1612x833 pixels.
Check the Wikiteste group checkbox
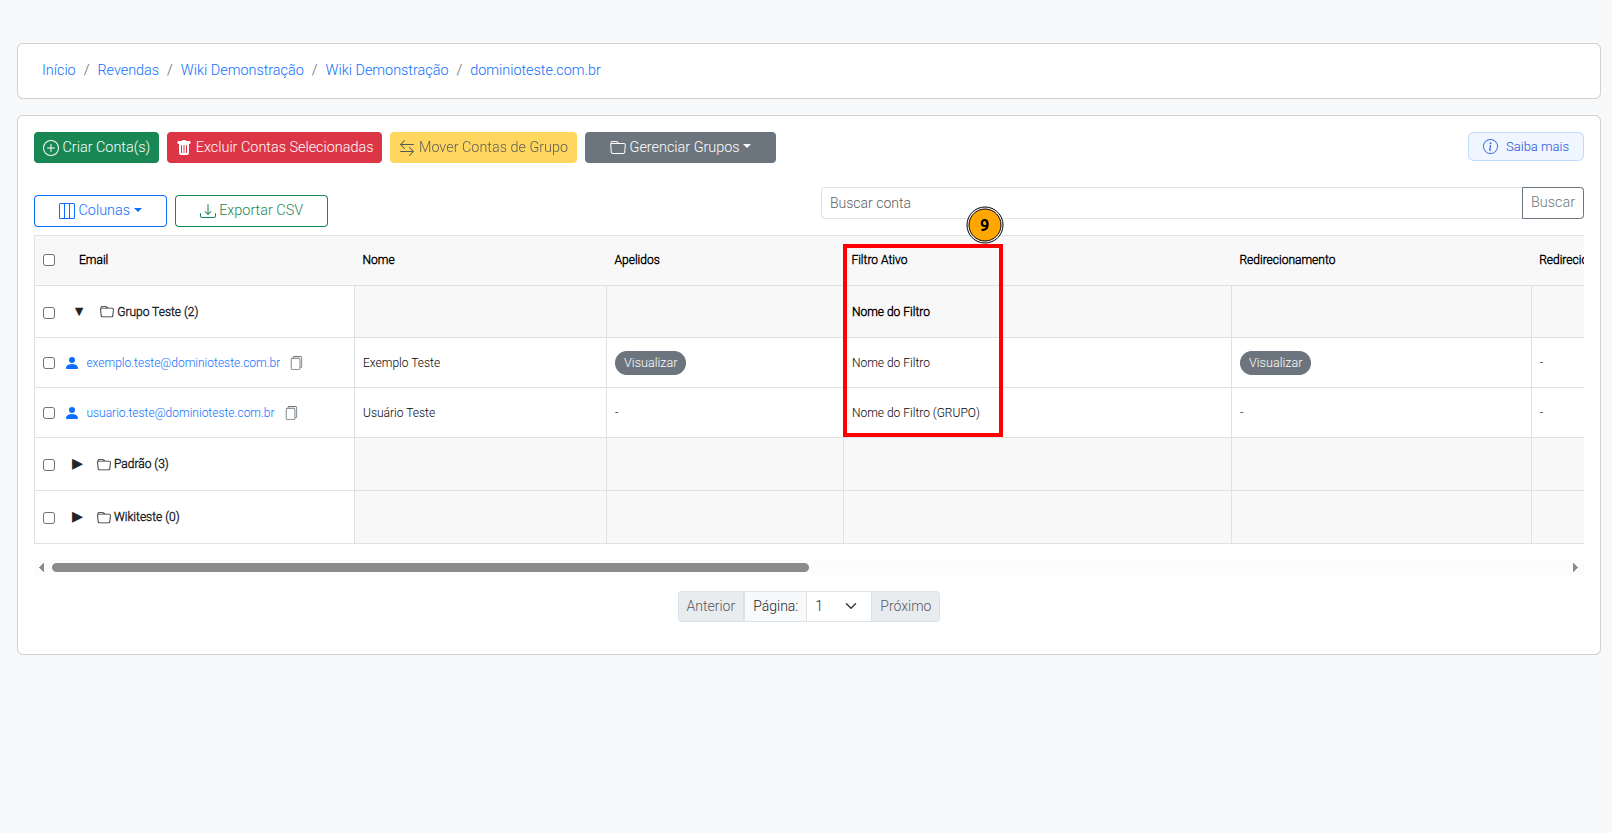[49, 518]
